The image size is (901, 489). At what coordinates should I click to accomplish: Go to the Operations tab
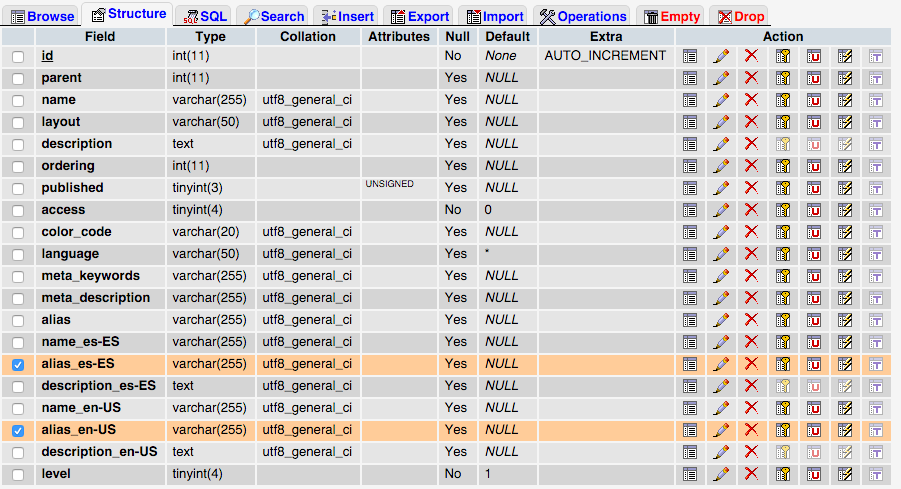coord(583,16)
